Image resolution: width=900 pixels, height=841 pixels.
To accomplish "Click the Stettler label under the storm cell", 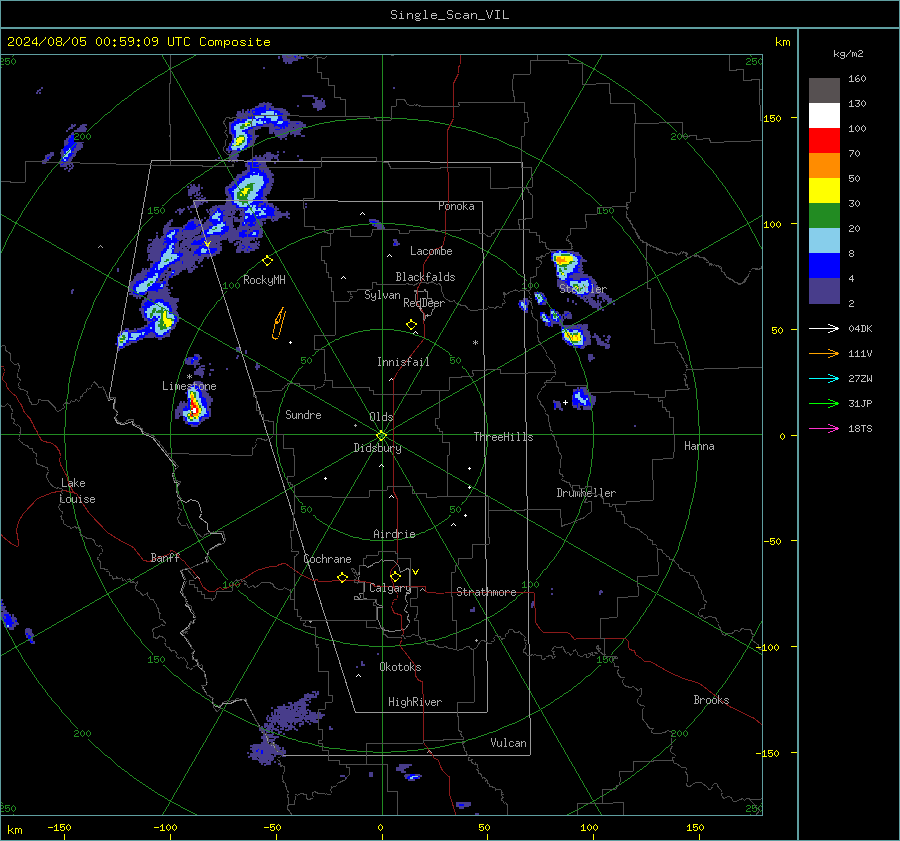I will coord(583,289).
